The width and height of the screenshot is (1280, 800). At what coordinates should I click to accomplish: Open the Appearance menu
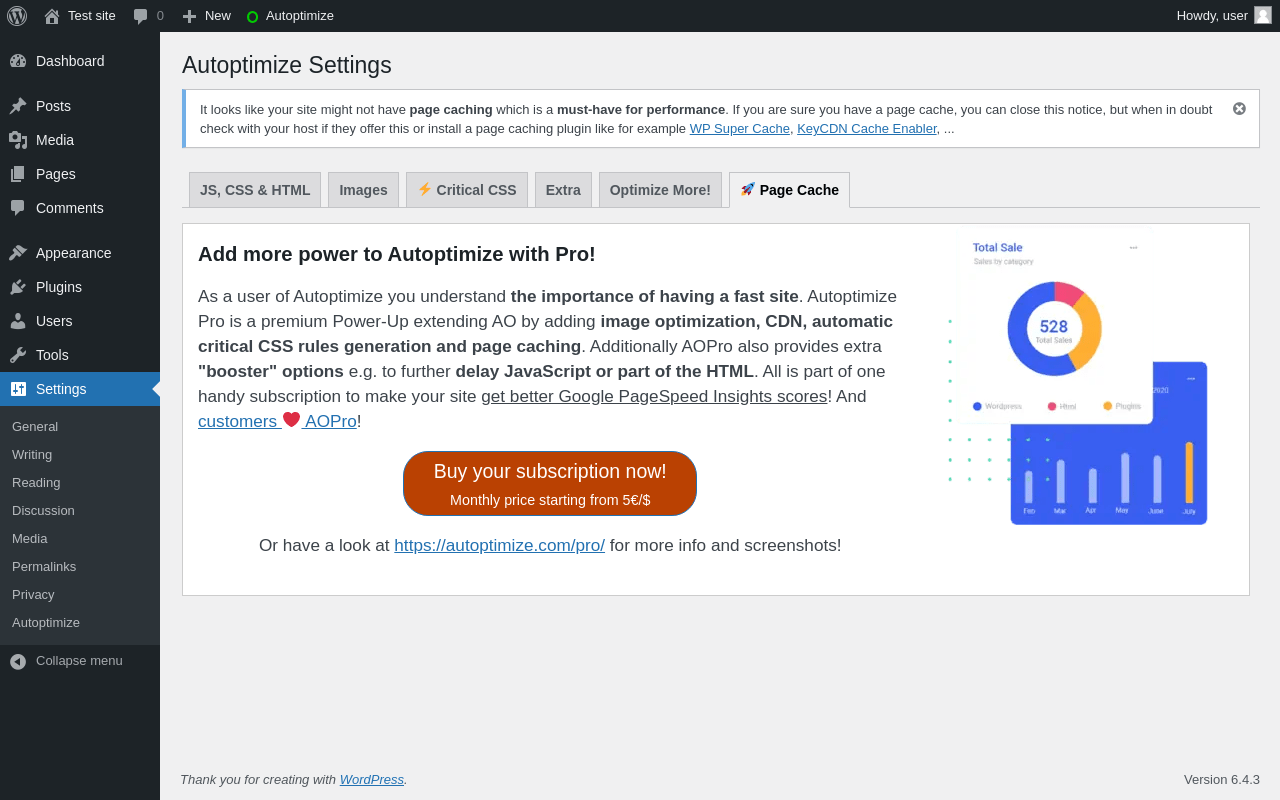(73, 253)
